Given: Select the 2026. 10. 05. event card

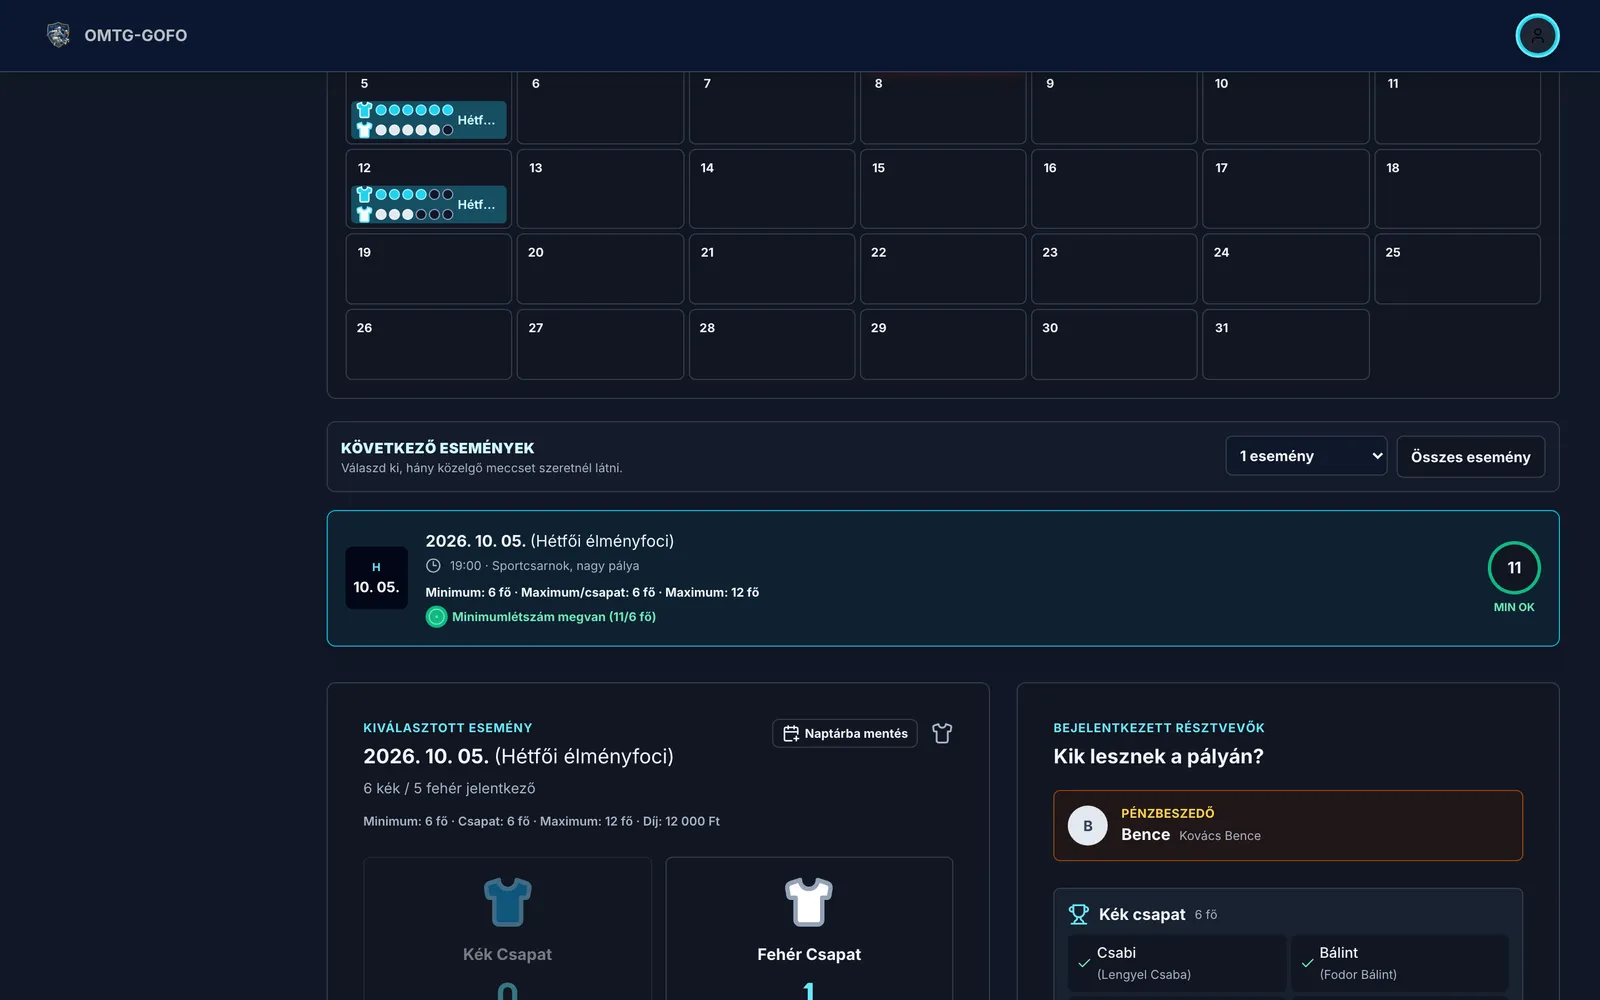Looking at the screenshot, I should click(x=943, y=579).
